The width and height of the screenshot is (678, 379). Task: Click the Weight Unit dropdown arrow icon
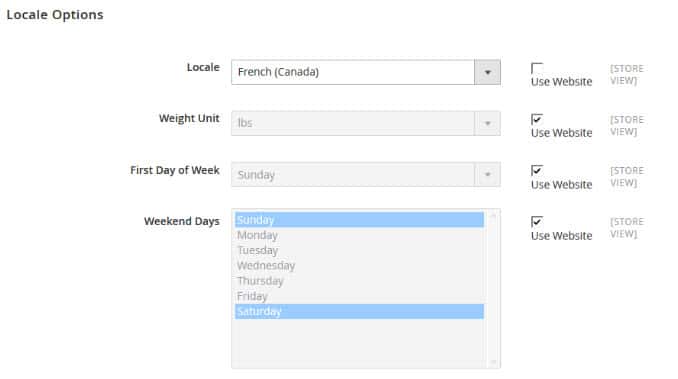[487, 123]
